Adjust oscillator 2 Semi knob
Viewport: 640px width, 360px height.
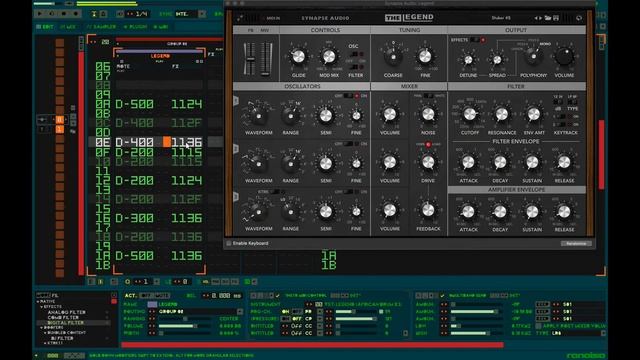325,163
